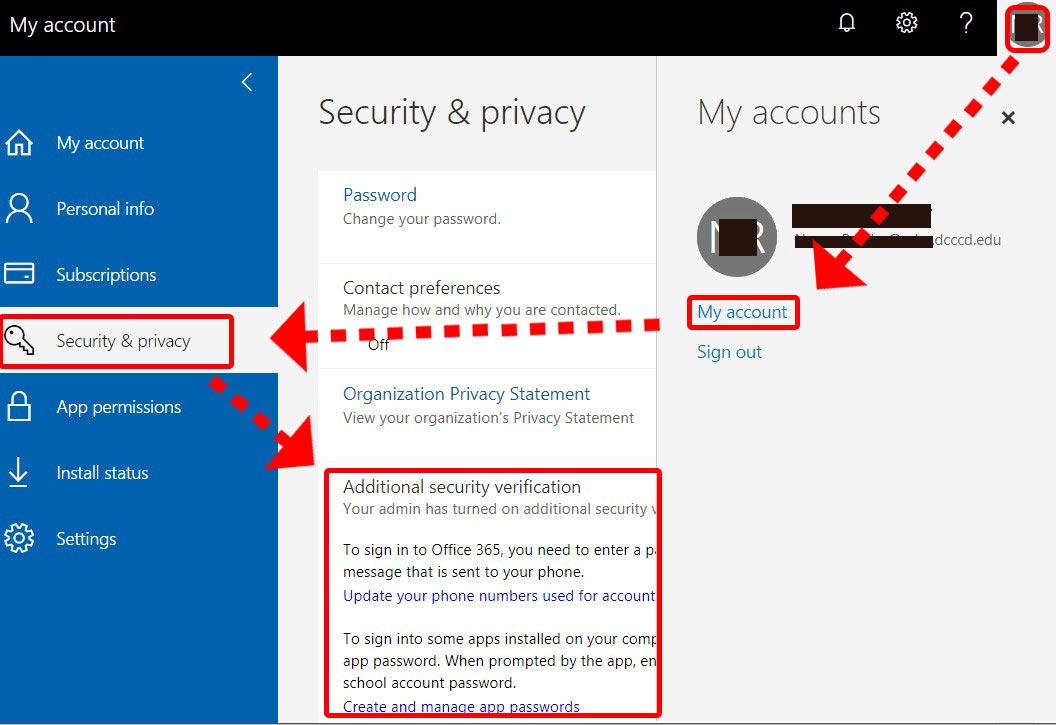Expand Contact preferences section

pos(421,288)
